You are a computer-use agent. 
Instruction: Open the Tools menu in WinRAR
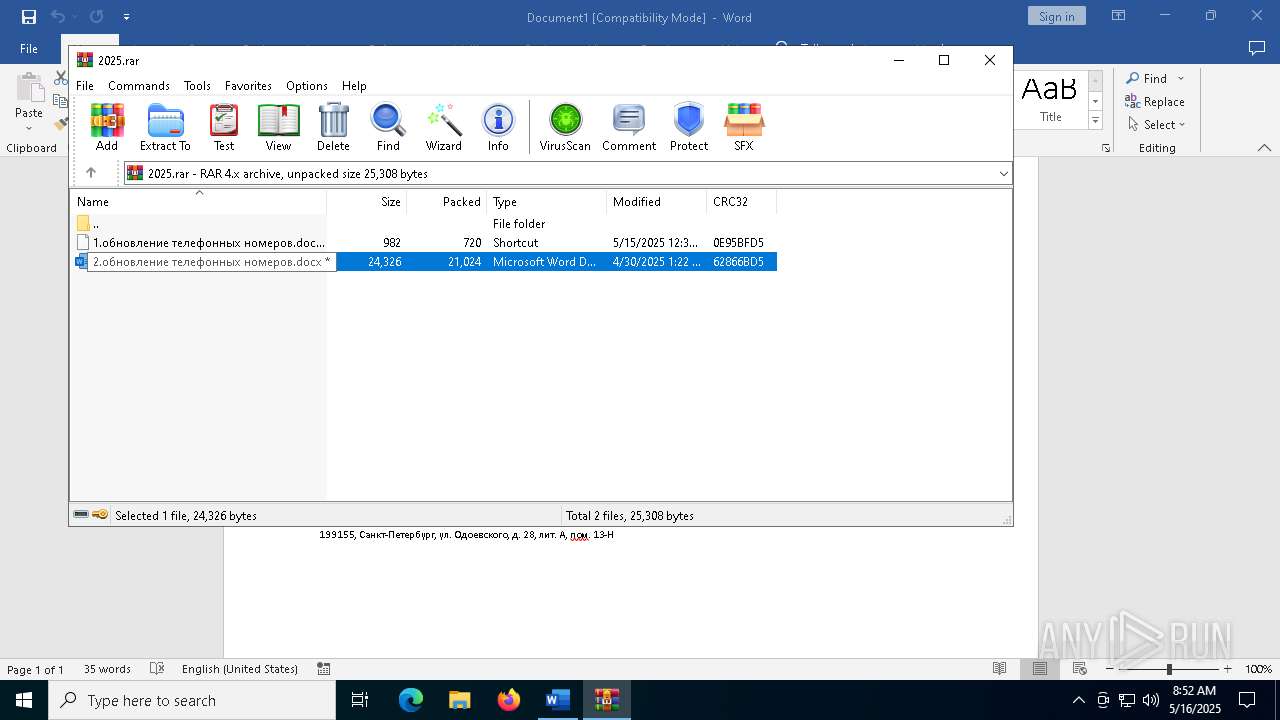(197, 86)
